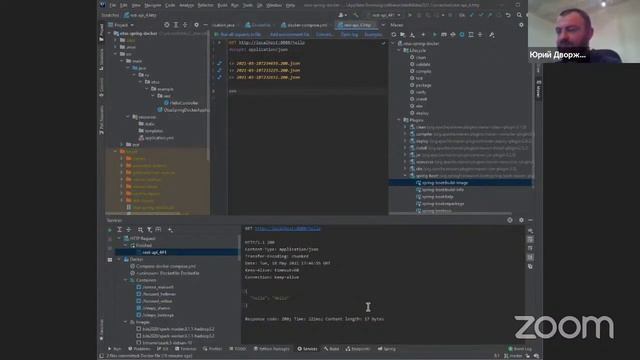Hide the Project tool window
The image size is (640, 360).
click(x=205, y=25)
